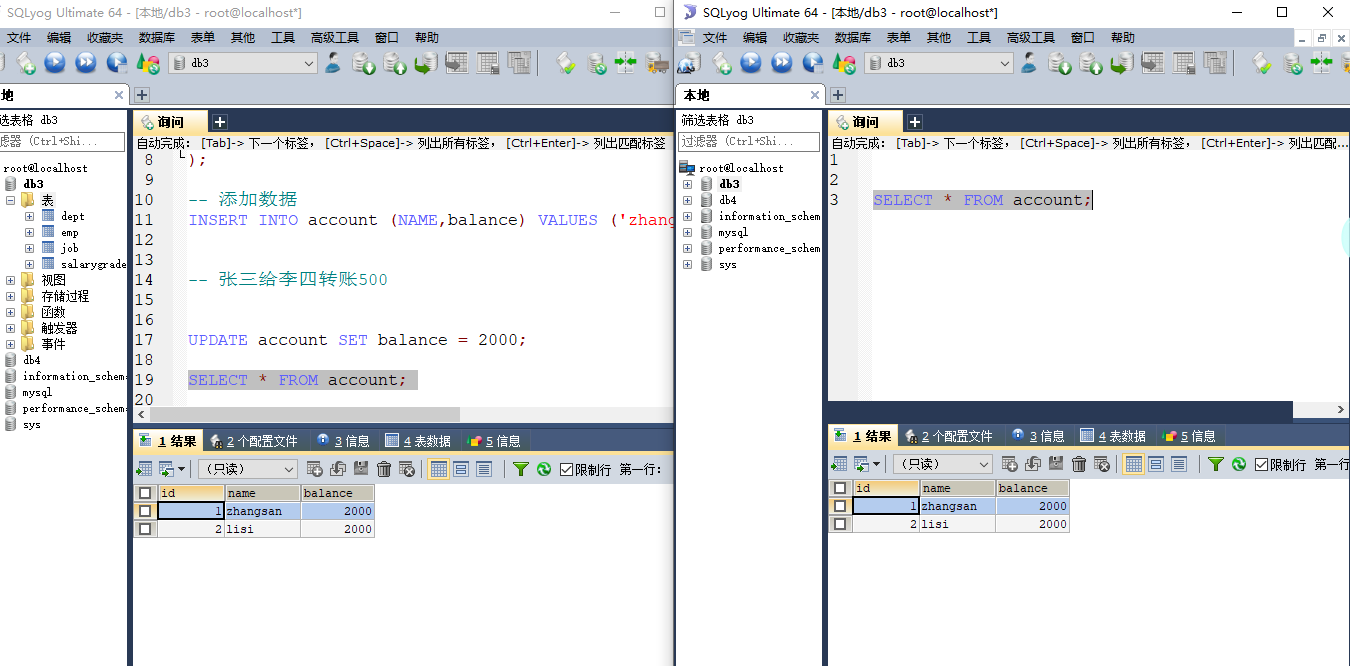The image size is (1350, 666).
Task: Check lisi row checkbox in right result grid
Action: (x=840, y=524)
